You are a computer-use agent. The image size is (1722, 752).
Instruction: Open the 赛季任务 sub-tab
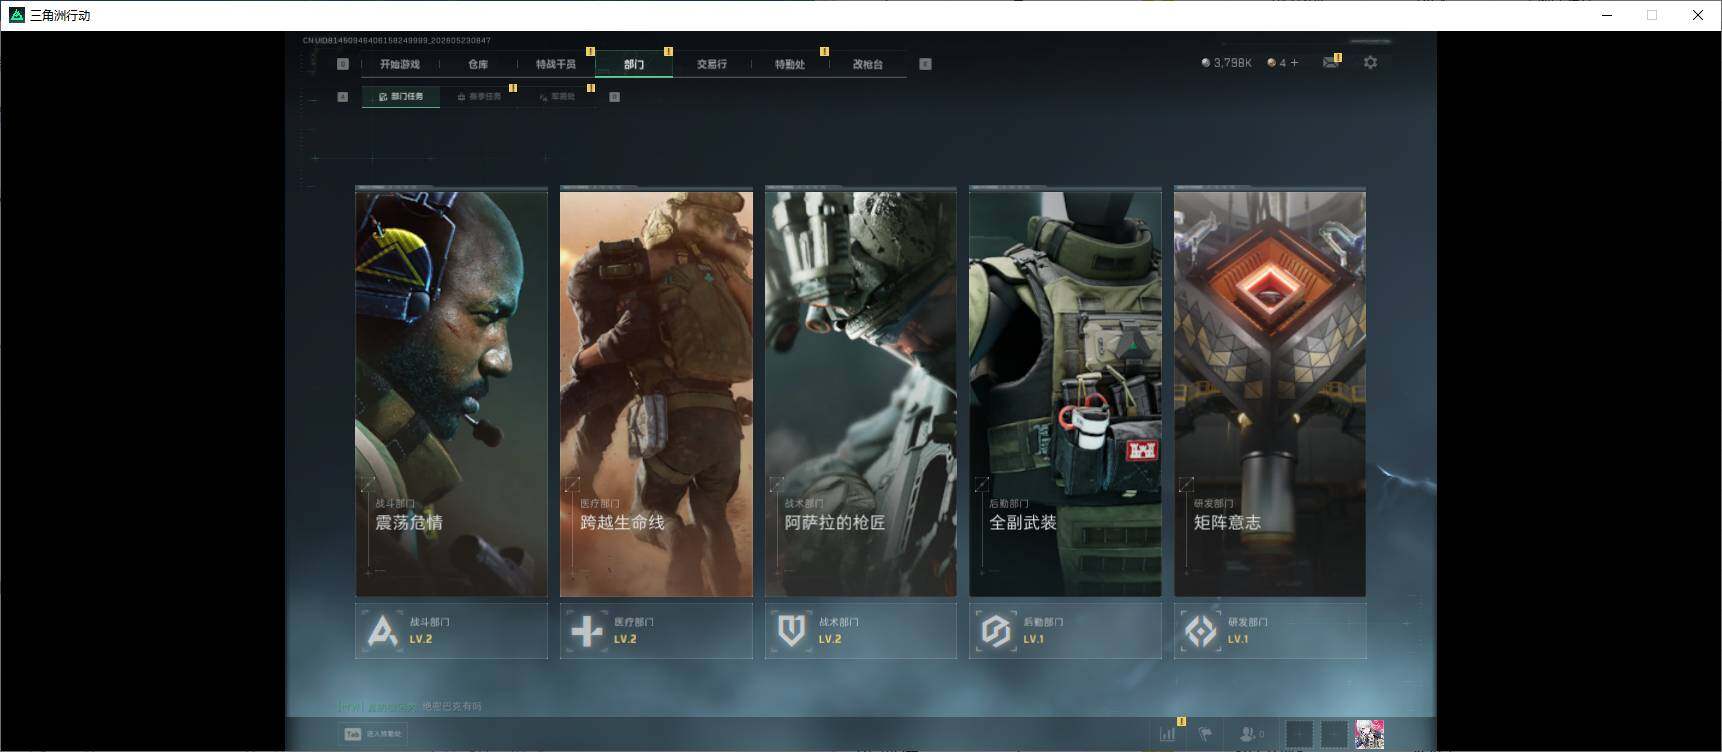click(479, 97)
